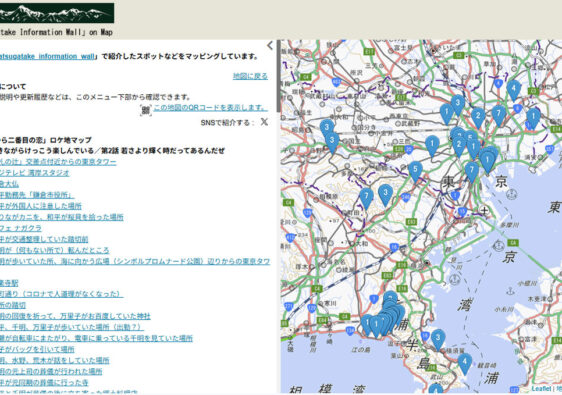562x395 pixels.
Task: Click the marker 3 beside the 7 near 町田
Action: tap(385, 195)
